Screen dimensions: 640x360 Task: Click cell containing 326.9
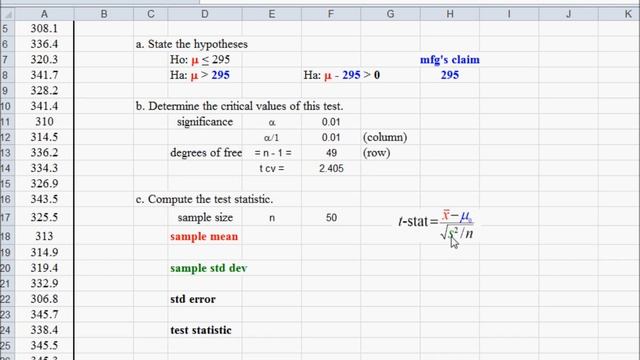[44, 184]
